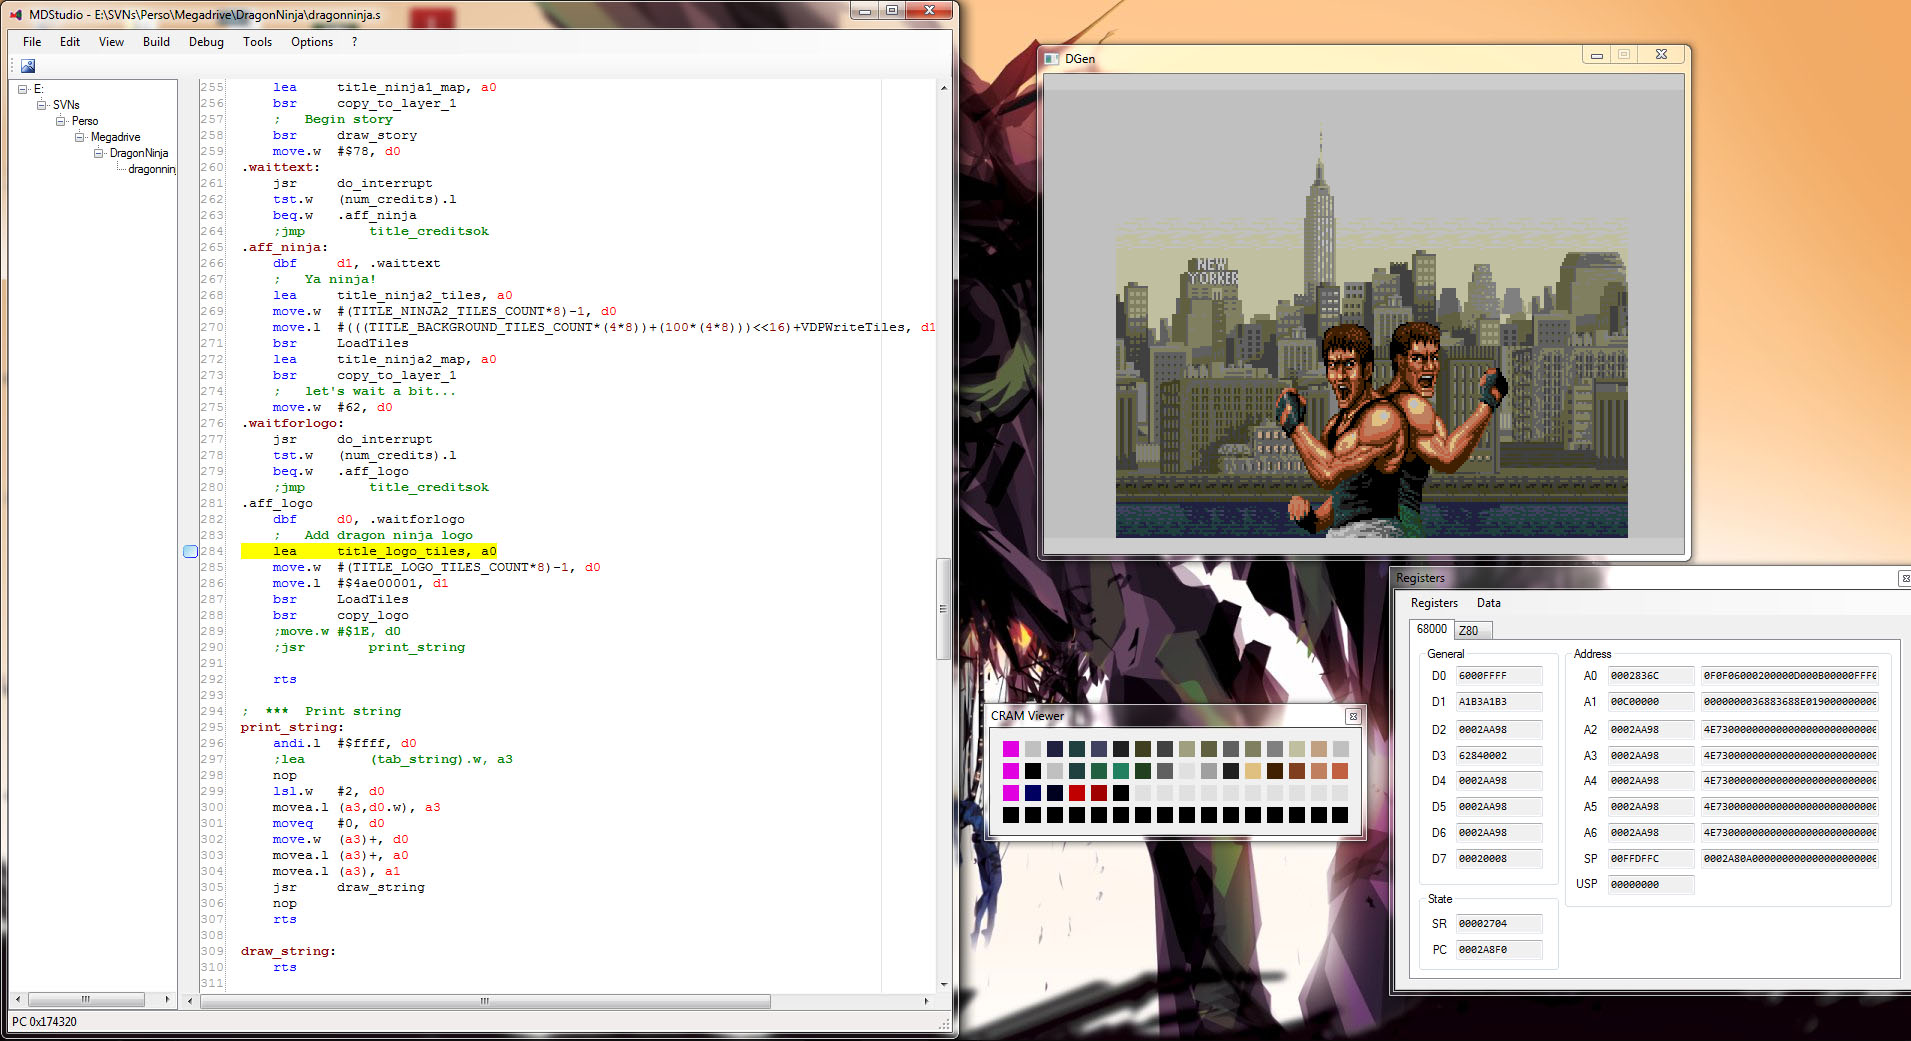Image resolution: width=1911 pixels, height=1041 pixels.
Task: Click the A0 address register field
Action: click(1651, 676)
